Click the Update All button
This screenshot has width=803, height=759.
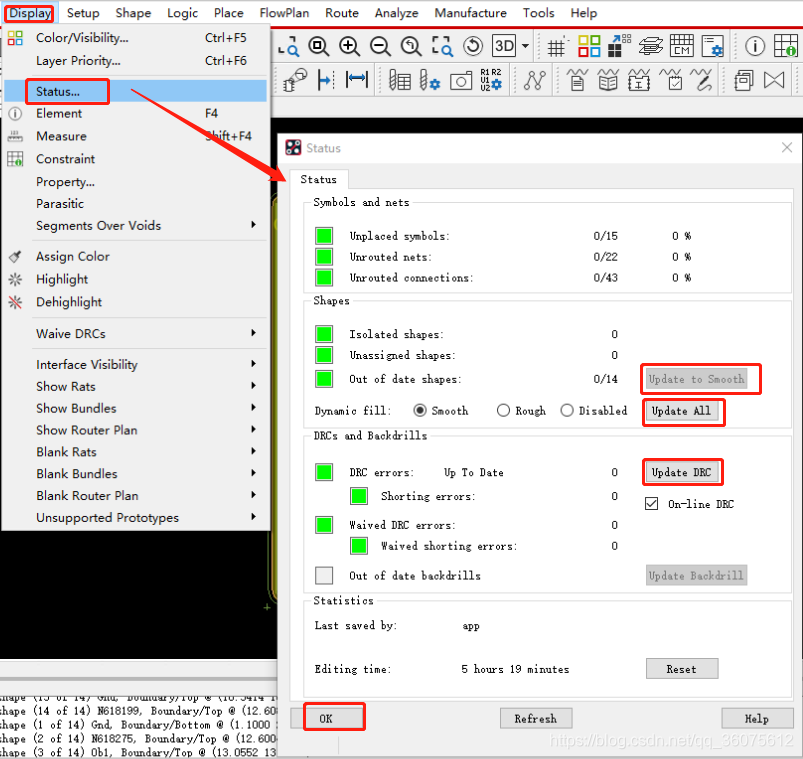(x=681, y=411)
